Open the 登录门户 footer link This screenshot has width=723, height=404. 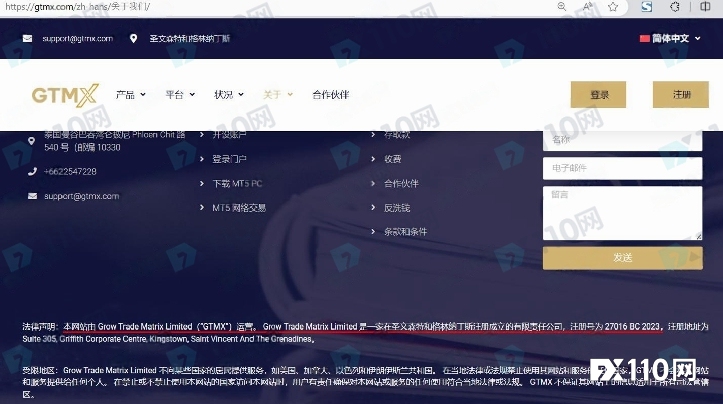[x=229, y=159]
